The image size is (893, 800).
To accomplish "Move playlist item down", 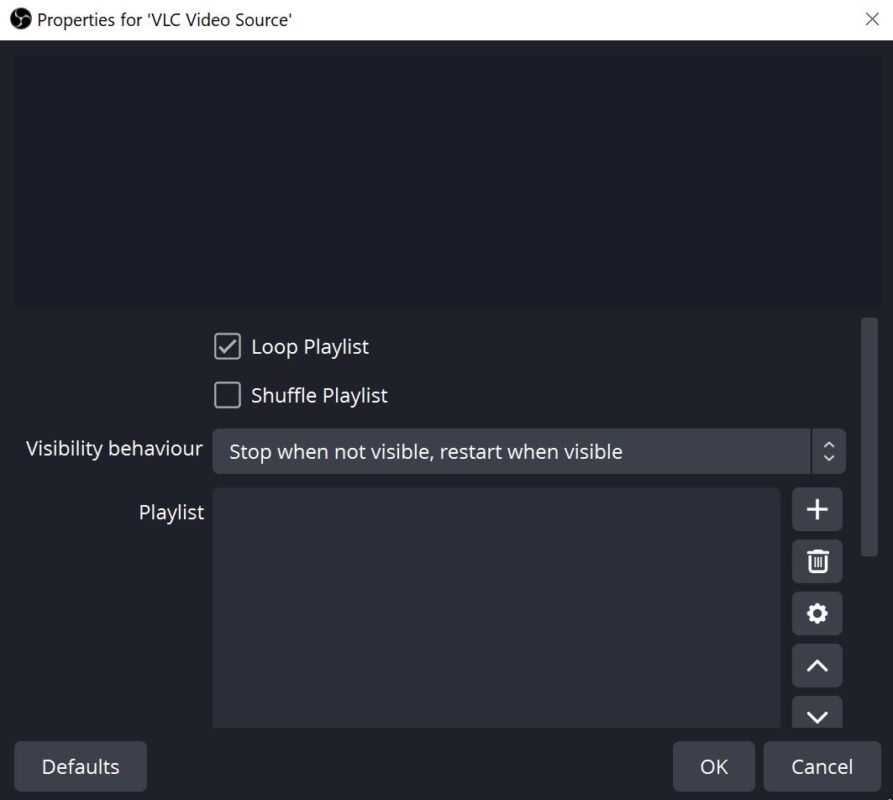I will click(816, 715).
